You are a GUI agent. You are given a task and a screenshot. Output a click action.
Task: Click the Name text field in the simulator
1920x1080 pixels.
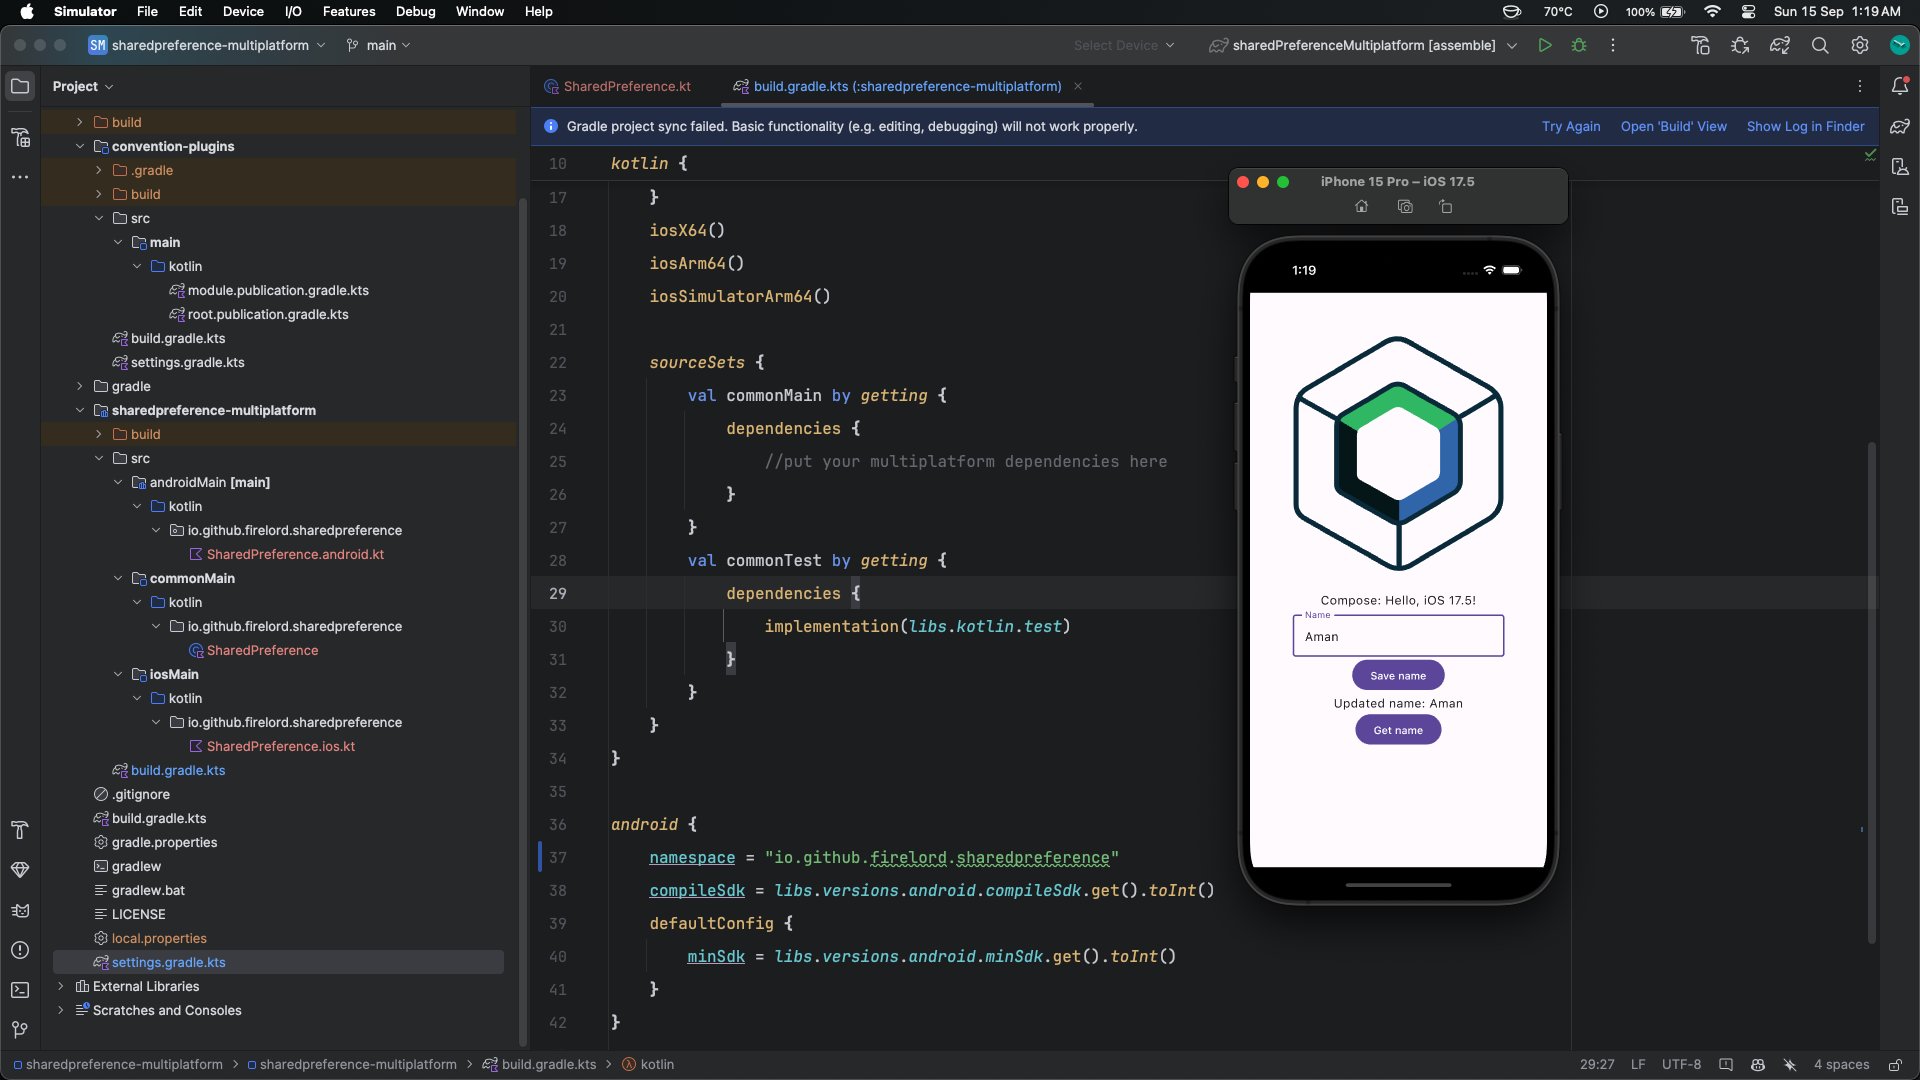1398,637
